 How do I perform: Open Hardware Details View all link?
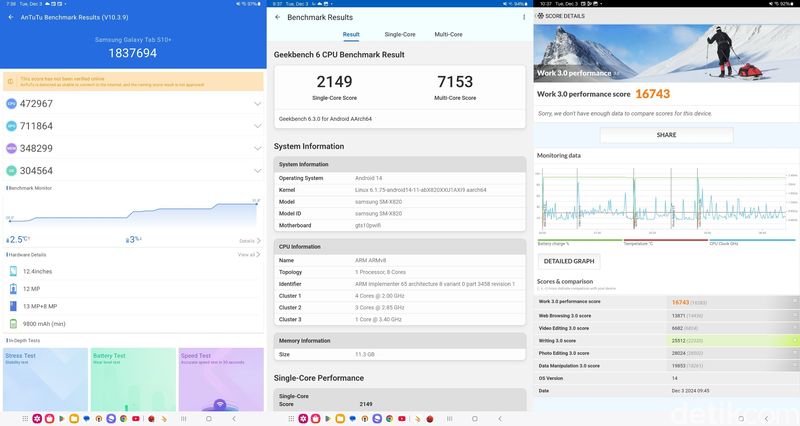point(249,255)
